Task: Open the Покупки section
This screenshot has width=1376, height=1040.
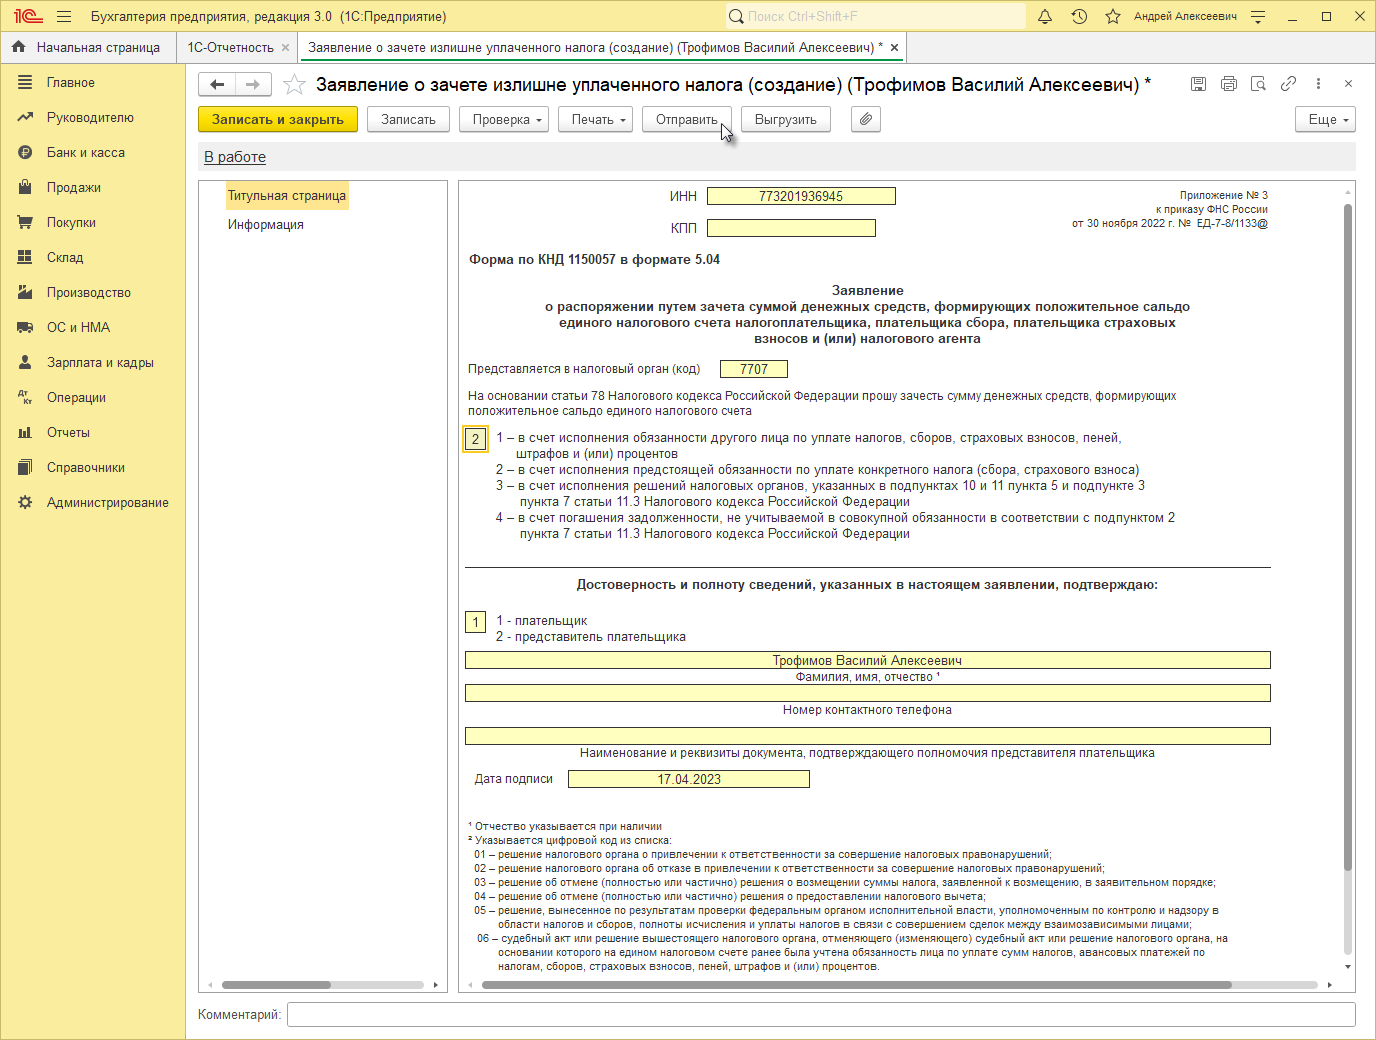Action: 93,223
